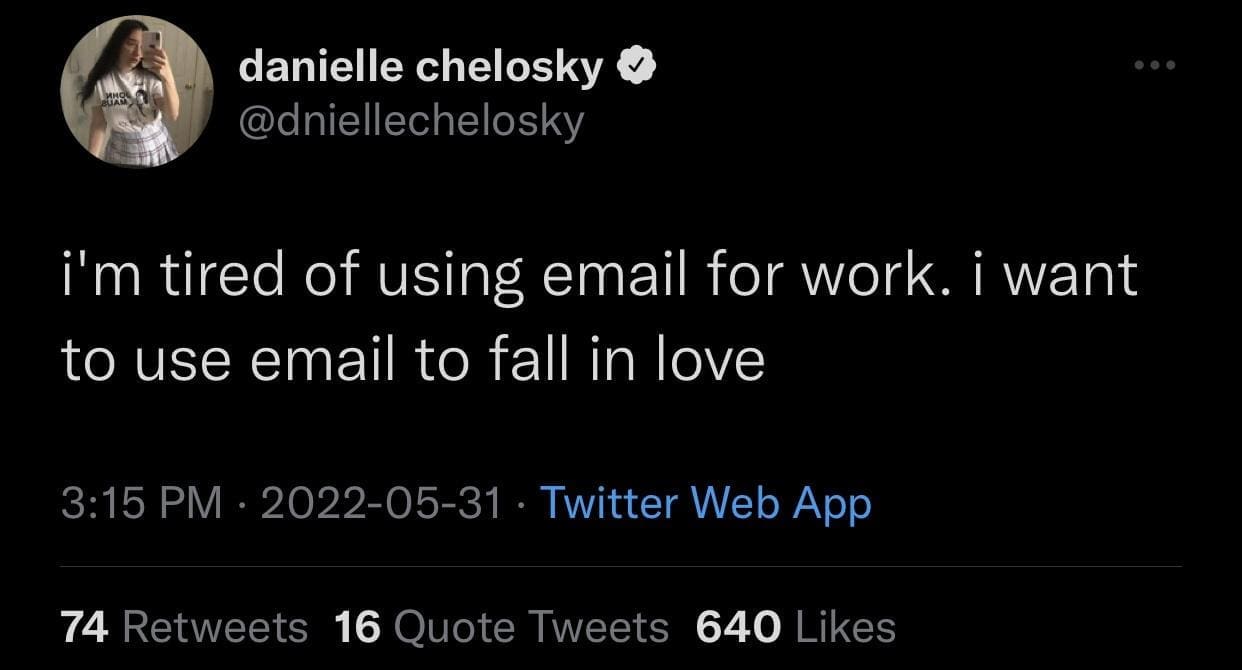The height and width of the screenshot is (670, 1242).
Task: Click the display name danielle chelosky
Action: point(421,68)
